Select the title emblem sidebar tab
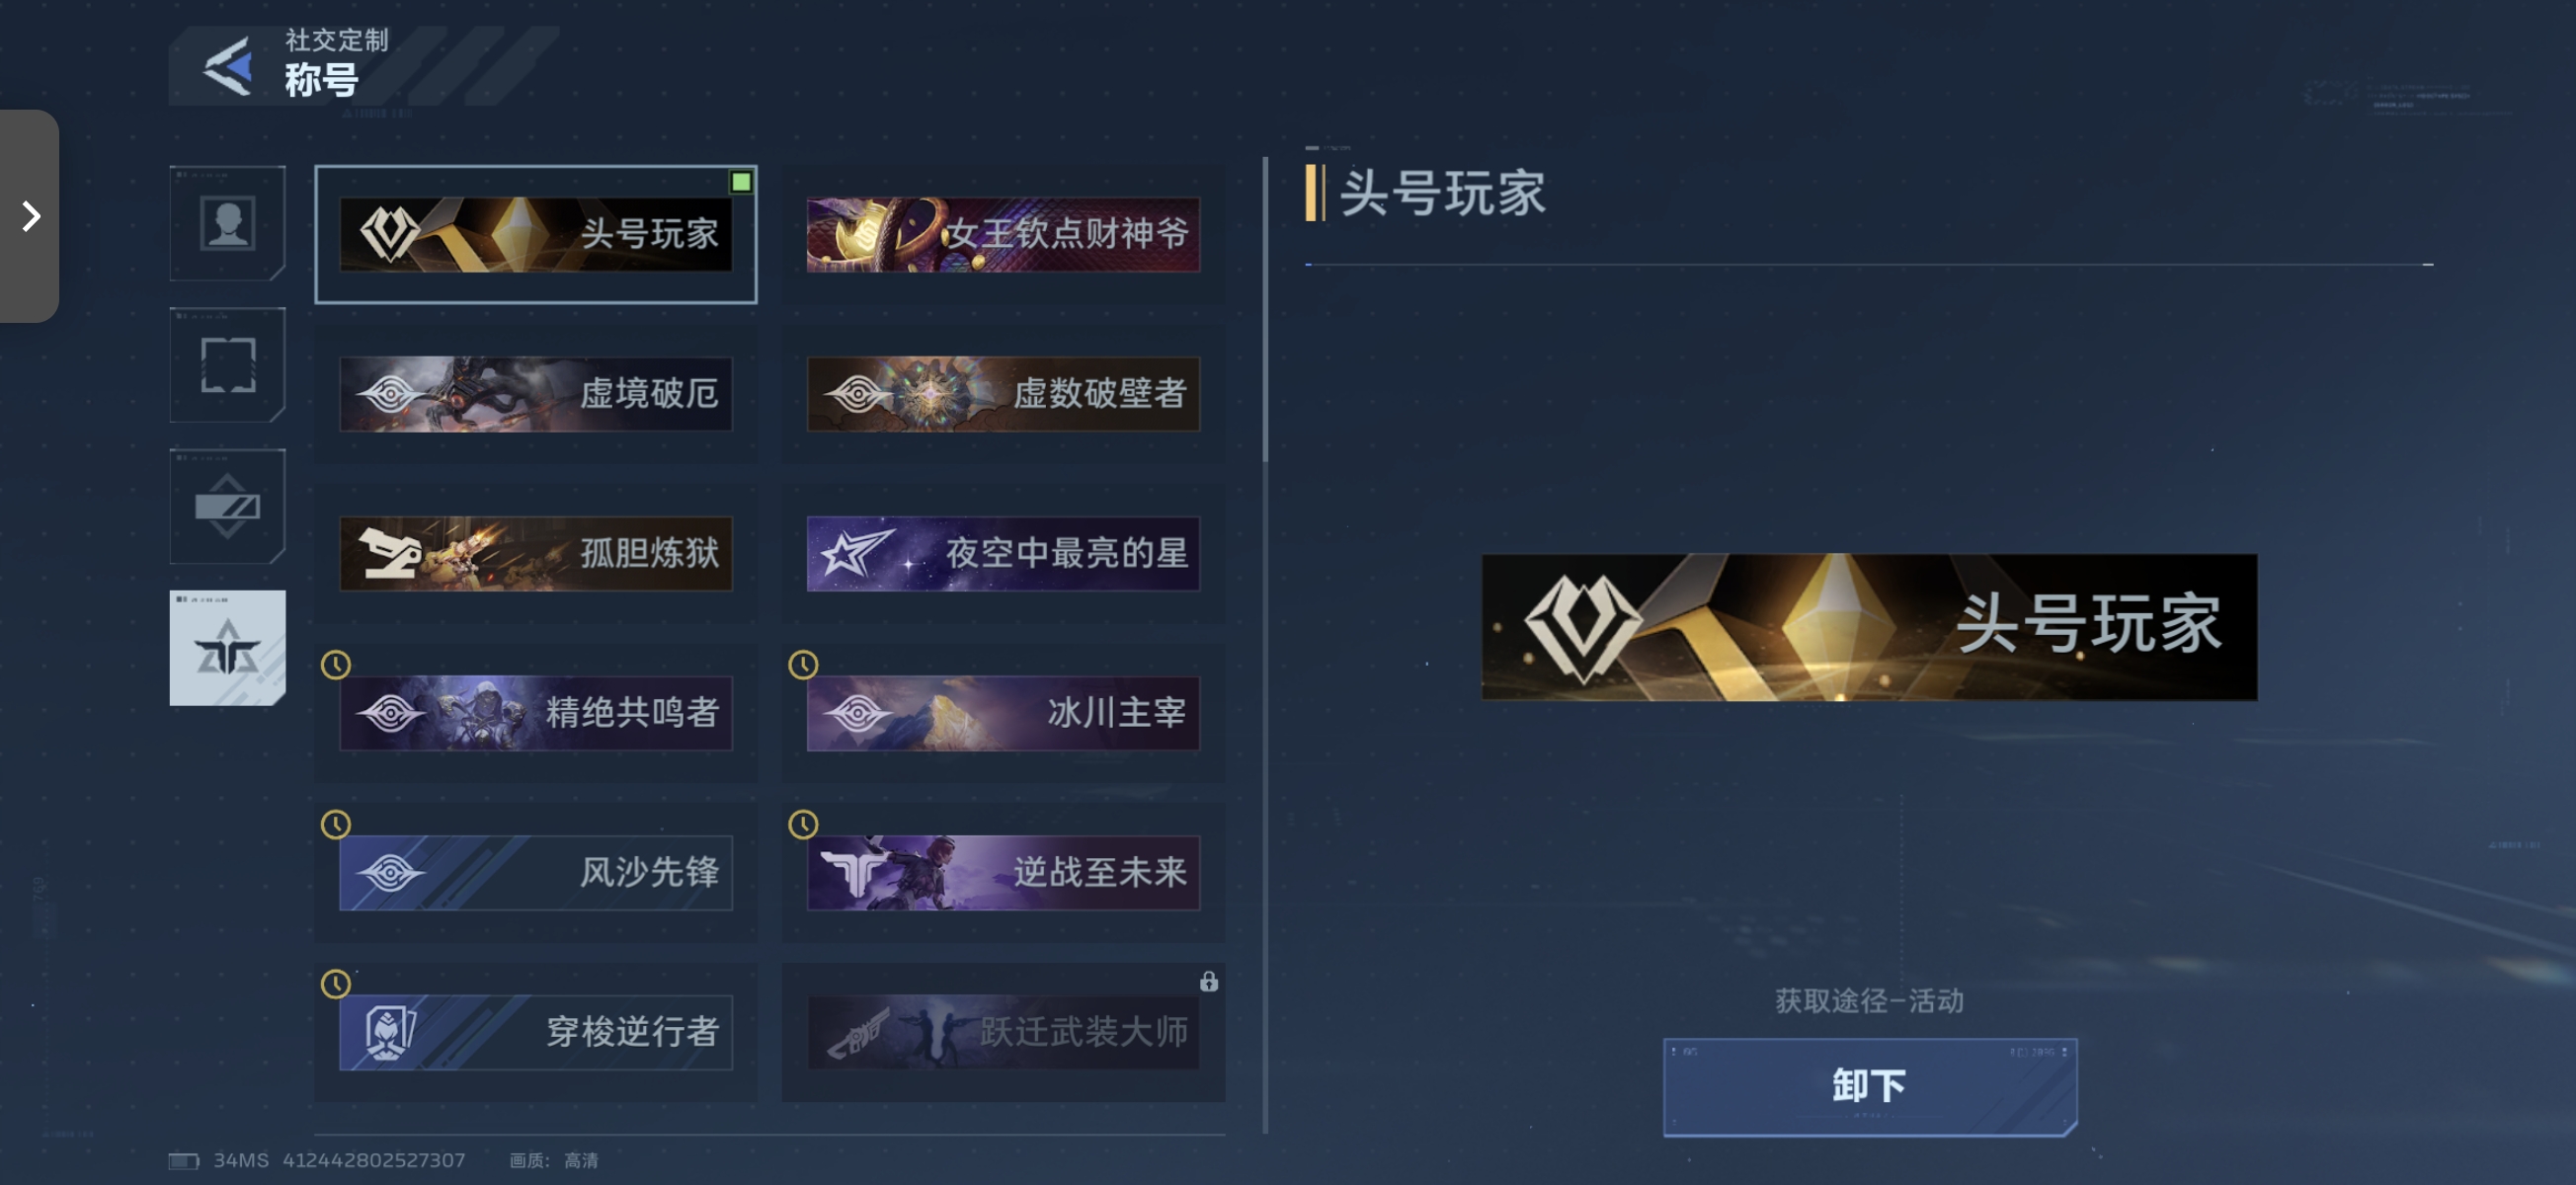 tap(227, 648)
